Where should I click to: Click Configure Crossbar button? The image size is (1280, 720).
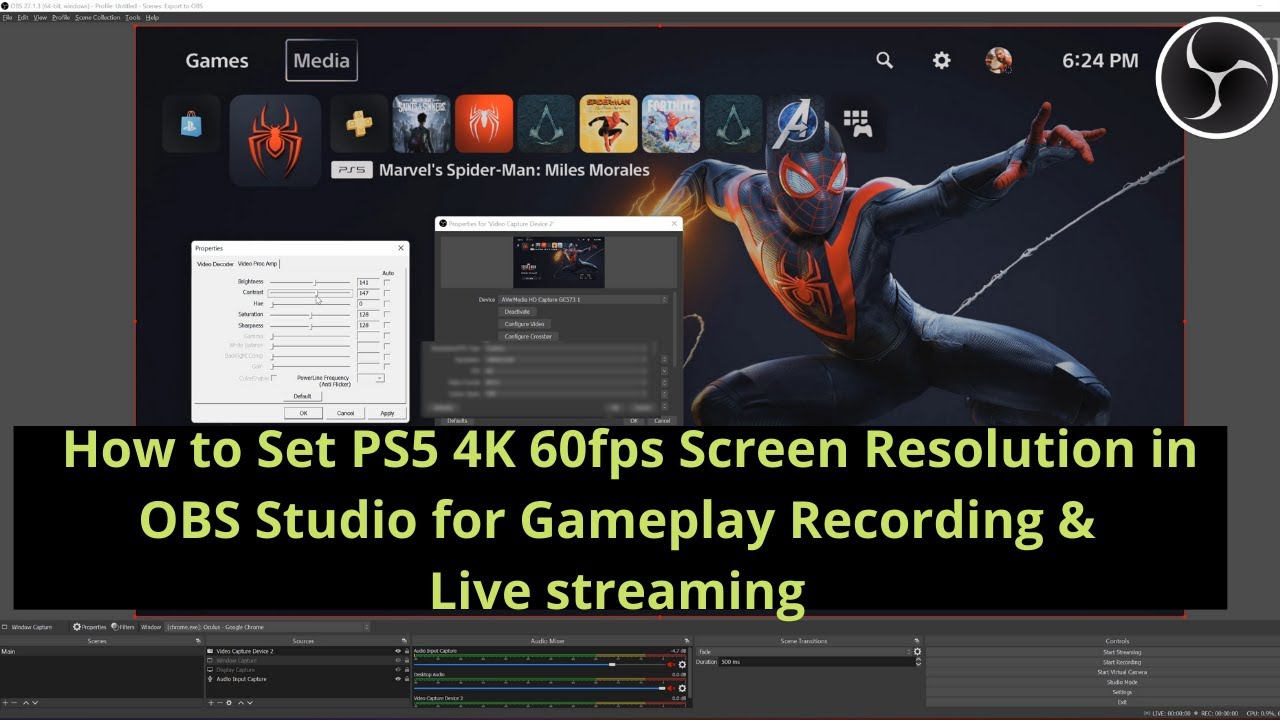pyautogui.click(x=528, y=336)
